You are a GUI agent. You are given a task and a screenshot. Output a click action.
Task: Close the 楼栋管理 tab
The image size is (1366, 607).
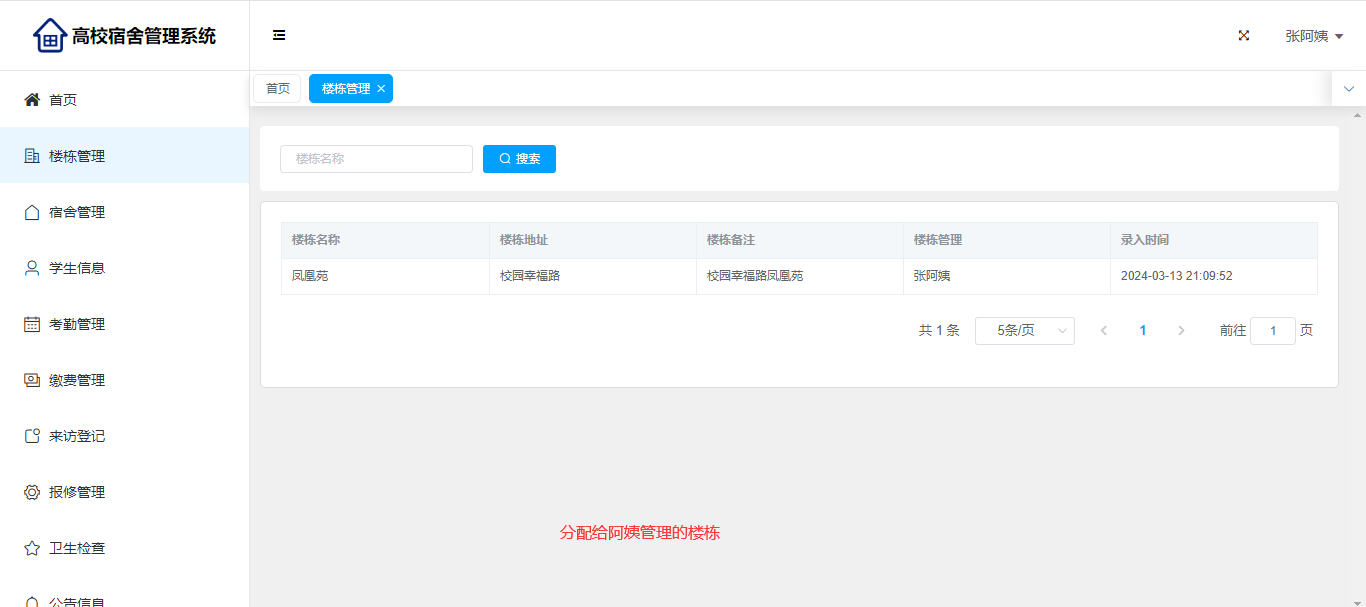click(x=381, y=89)
